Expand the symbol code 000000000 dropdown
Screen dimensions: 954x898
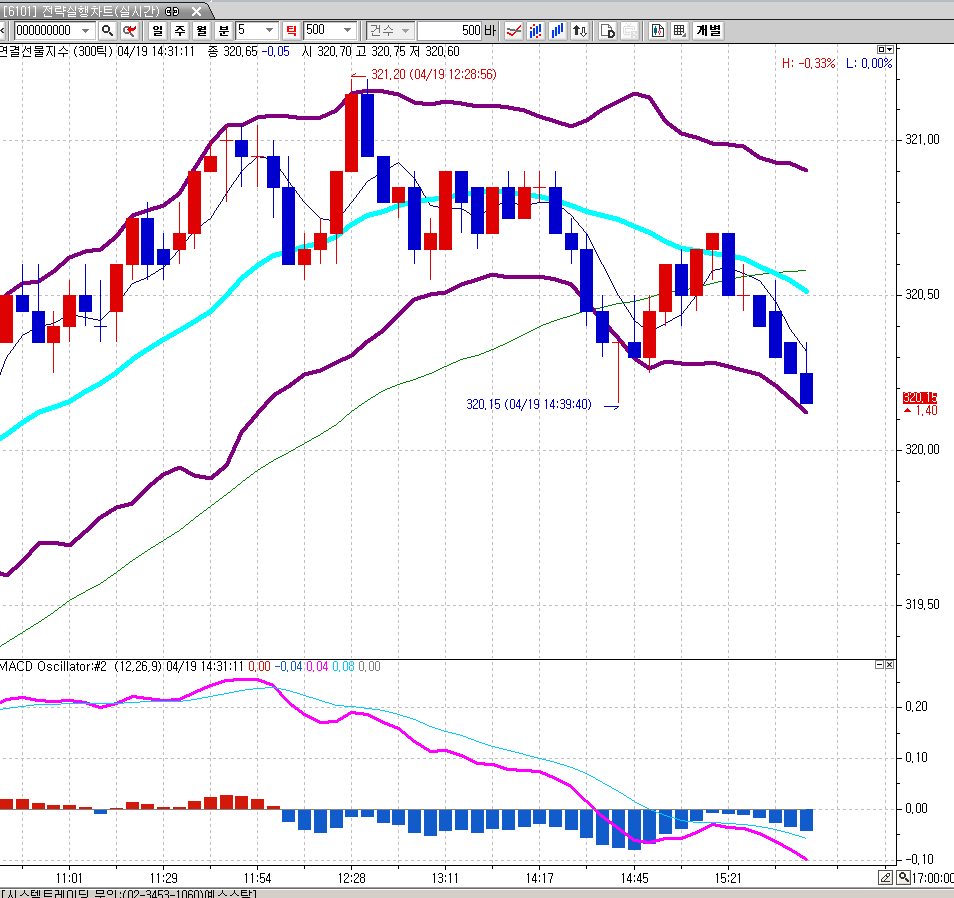click(x=85, y=30)
